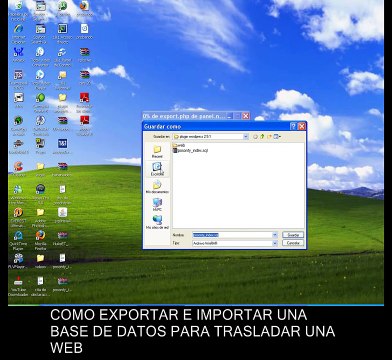Select the .sql file in the list

pos(191,150)
